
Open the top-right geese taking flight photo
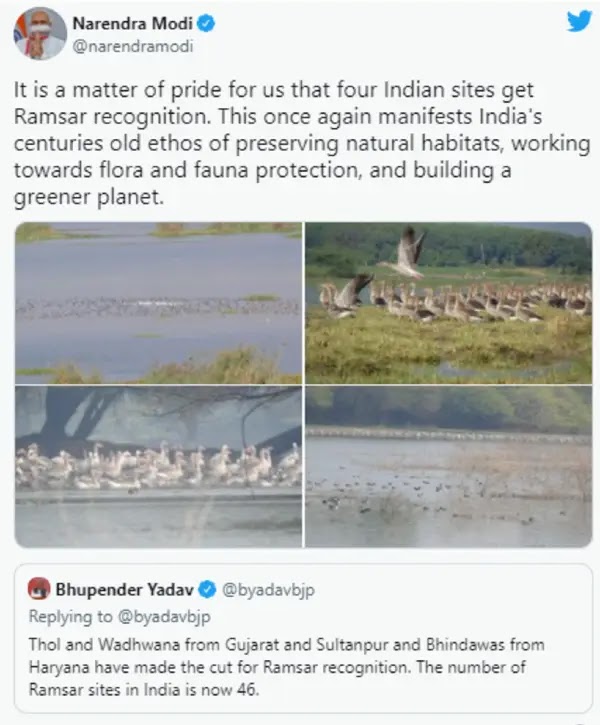pyautogui.click(x=448, y=303)
